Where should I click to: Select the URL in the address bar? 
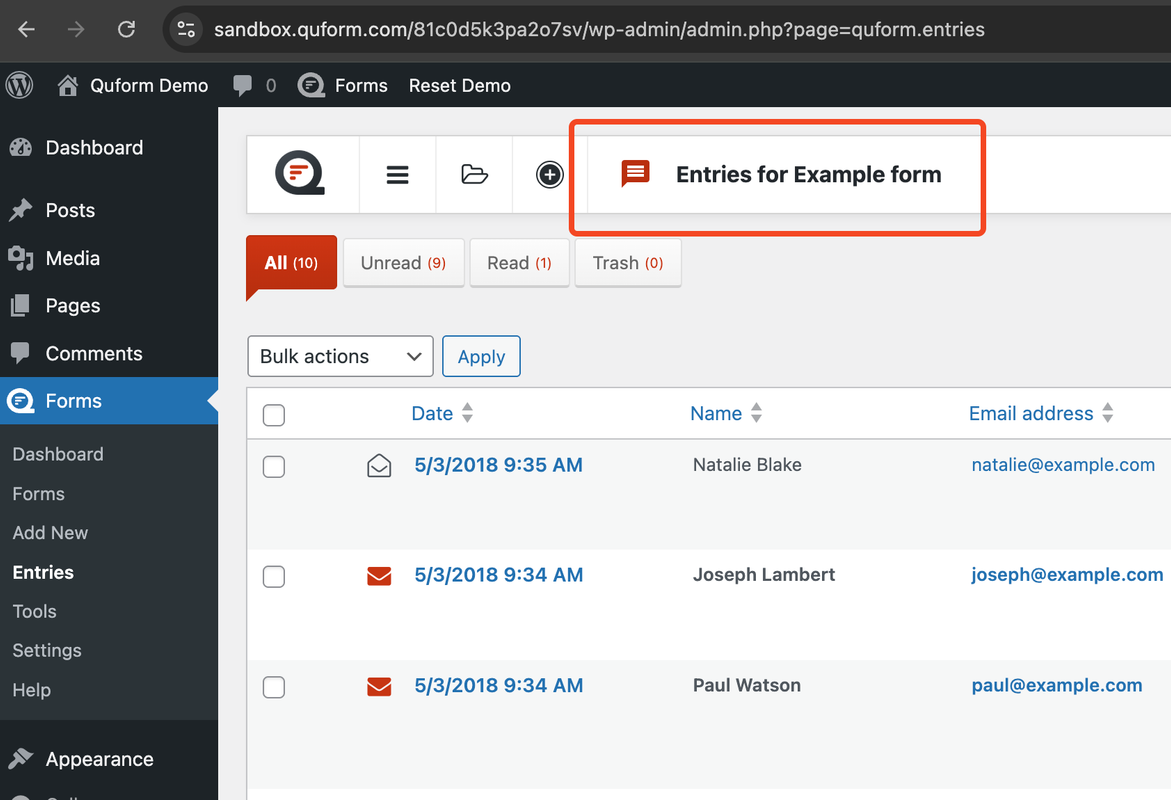[x=599, y=29]
